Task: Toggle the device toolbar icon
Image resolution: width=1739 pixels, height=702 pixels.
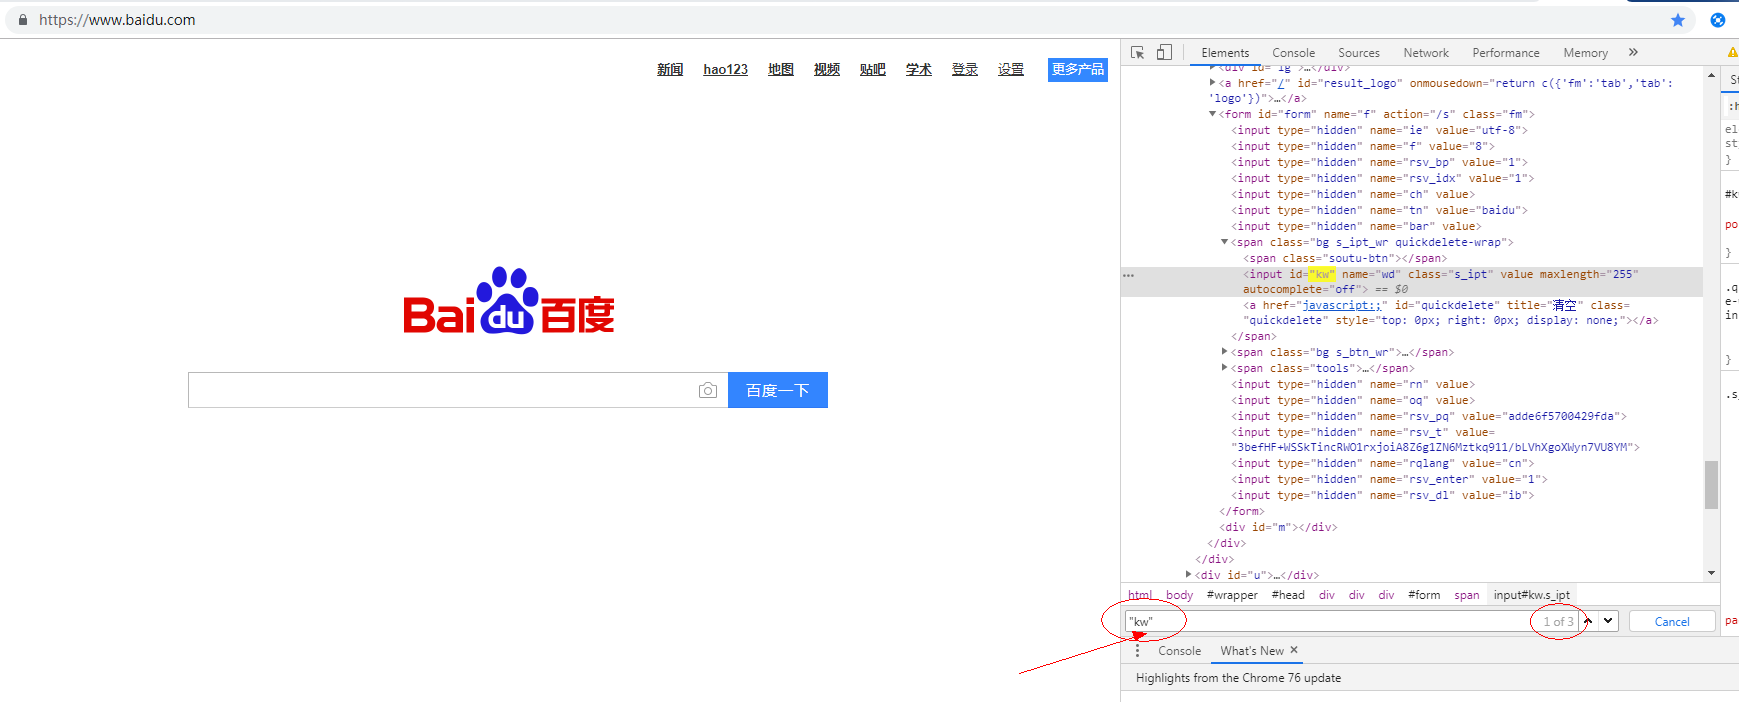Action: [x=1164, y=52]
